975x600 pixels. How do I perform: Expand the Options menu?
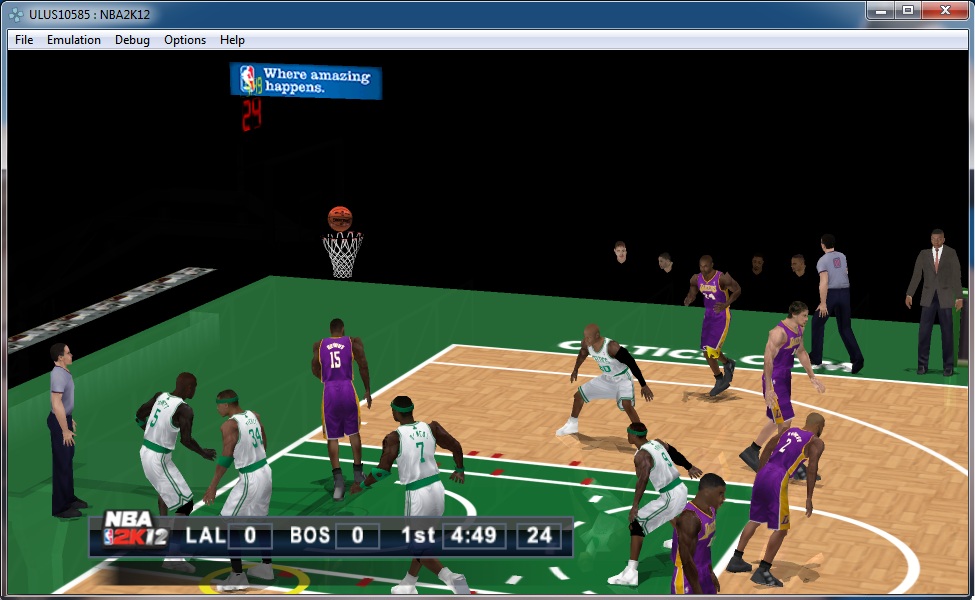[x=185, y=40]
